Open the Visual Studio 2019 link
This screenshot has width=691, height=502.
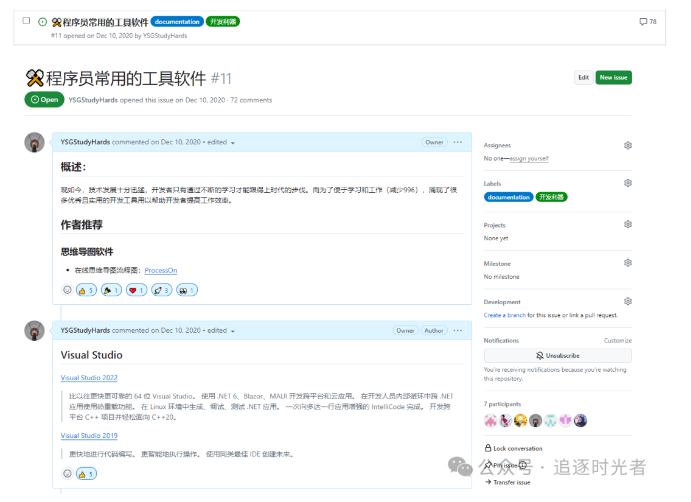tap(89, 435)
